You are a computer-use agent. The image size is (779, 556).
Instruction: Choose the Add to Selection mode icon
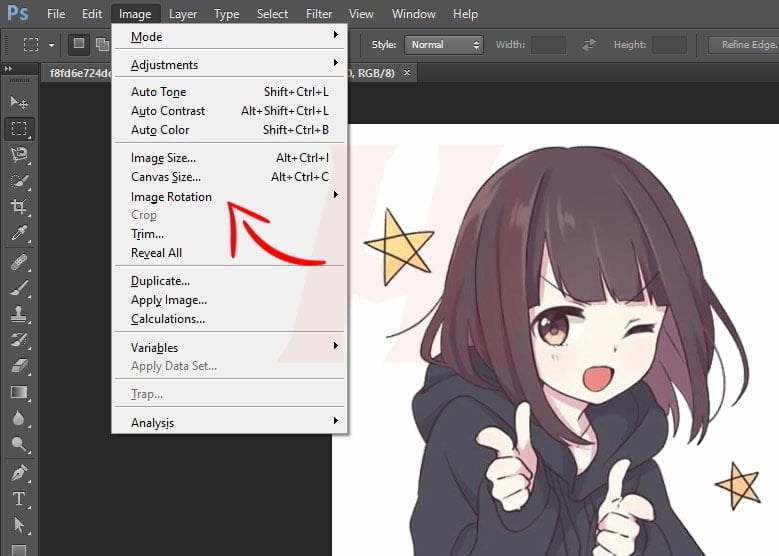click(x=102, y=45)
